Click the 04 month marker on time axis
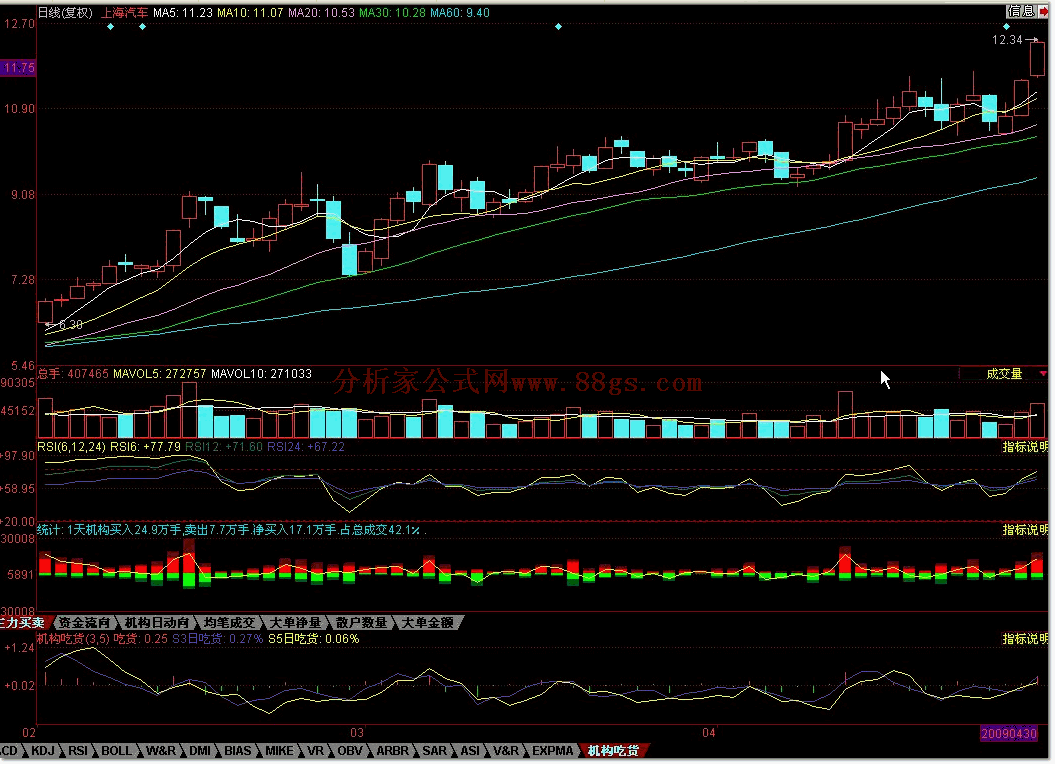The height and width of the screenshot is (764, 1055). point(708,732)
